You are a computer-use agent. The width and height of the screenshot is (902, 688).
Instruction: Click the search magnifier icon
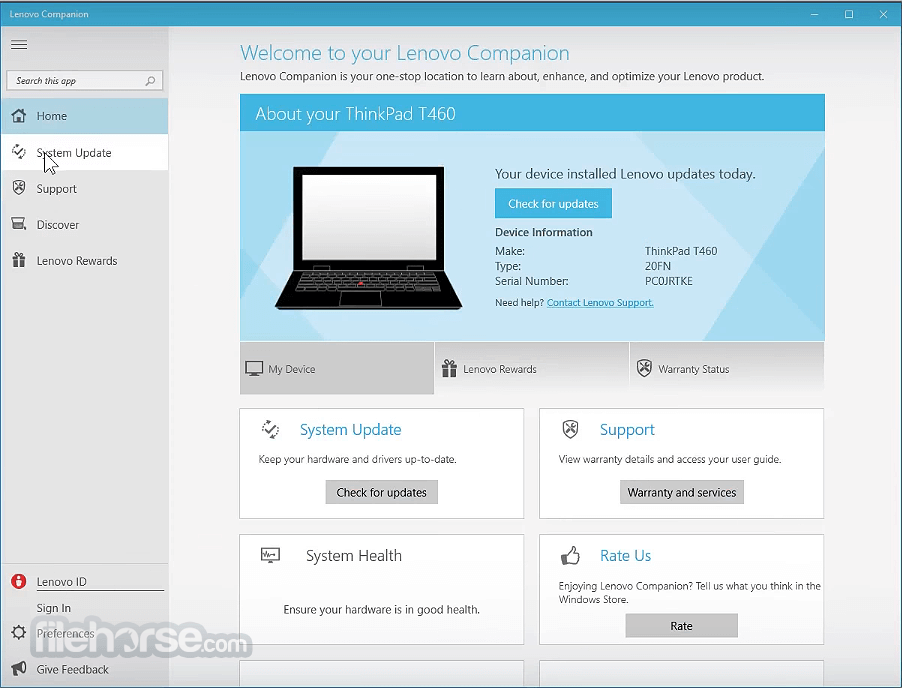point(150,81)
